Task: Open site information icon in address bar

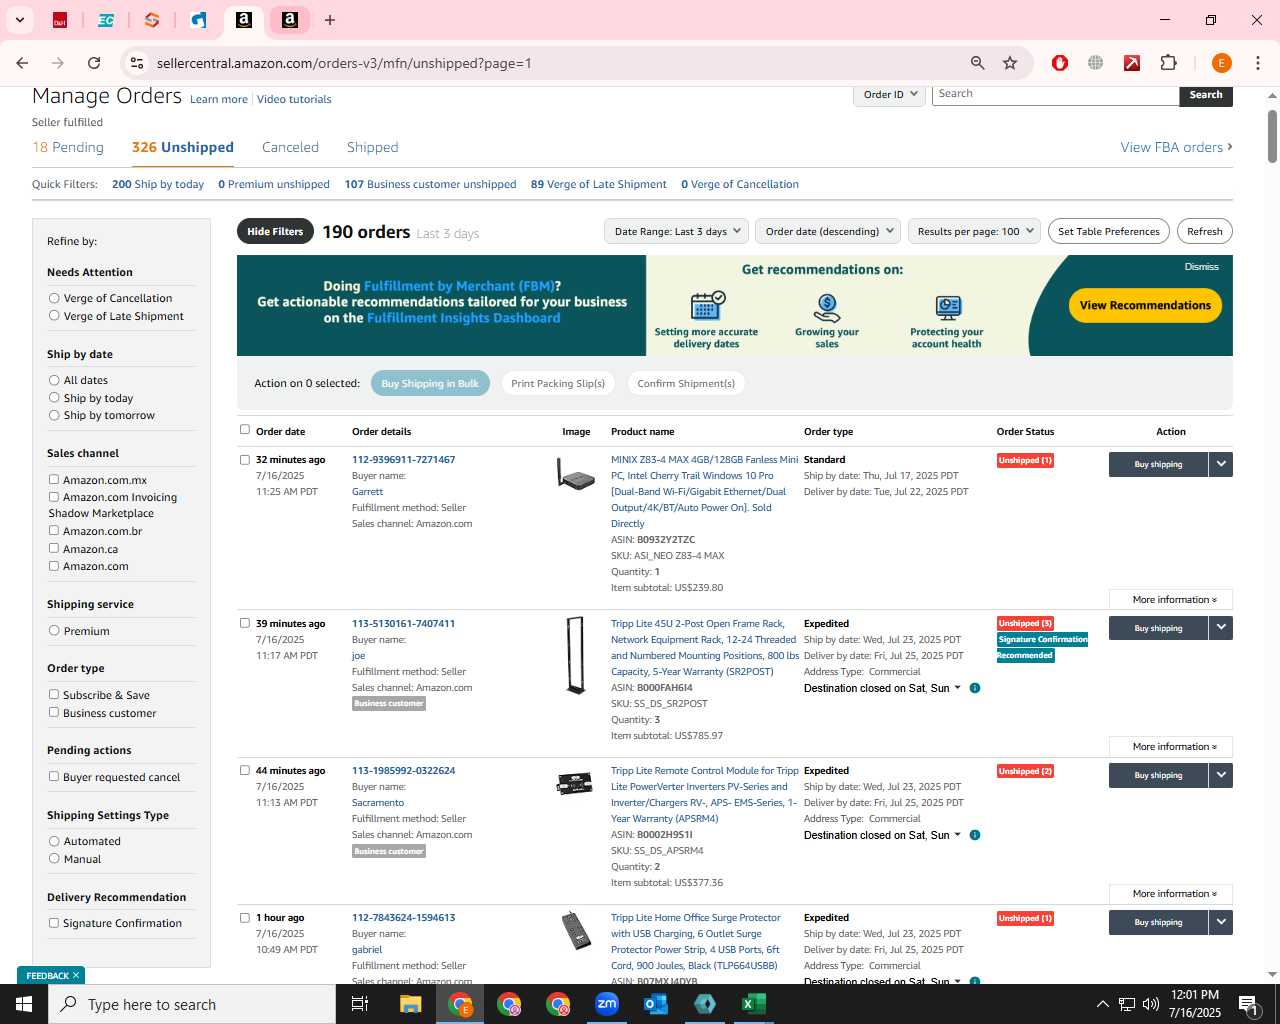Action: point(137,63)
